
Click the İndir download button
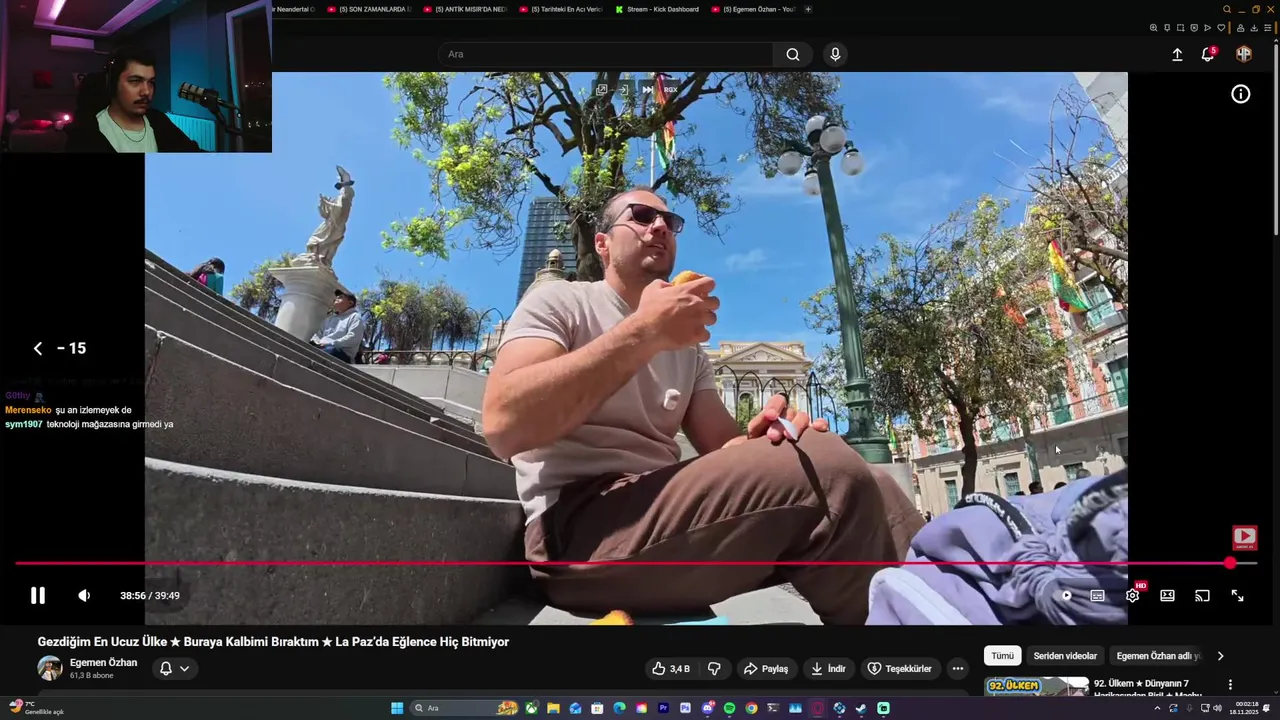[829, 668]
